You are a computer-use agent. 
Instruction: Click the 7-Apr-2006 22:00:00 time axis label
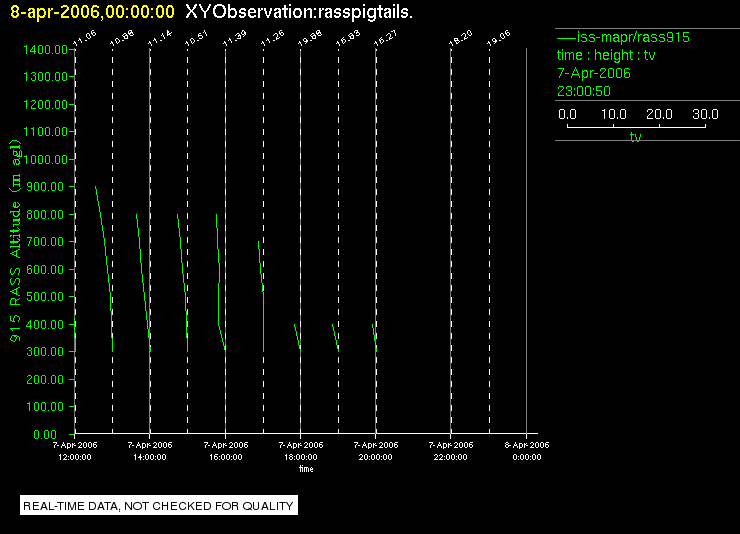451,451
